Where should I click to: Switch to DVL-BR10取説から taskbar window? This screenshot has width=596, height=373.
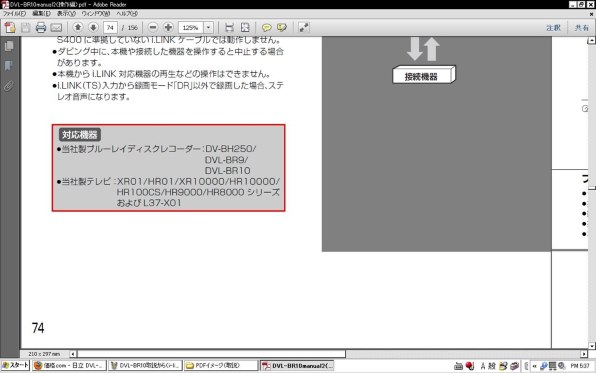point(146,365)
